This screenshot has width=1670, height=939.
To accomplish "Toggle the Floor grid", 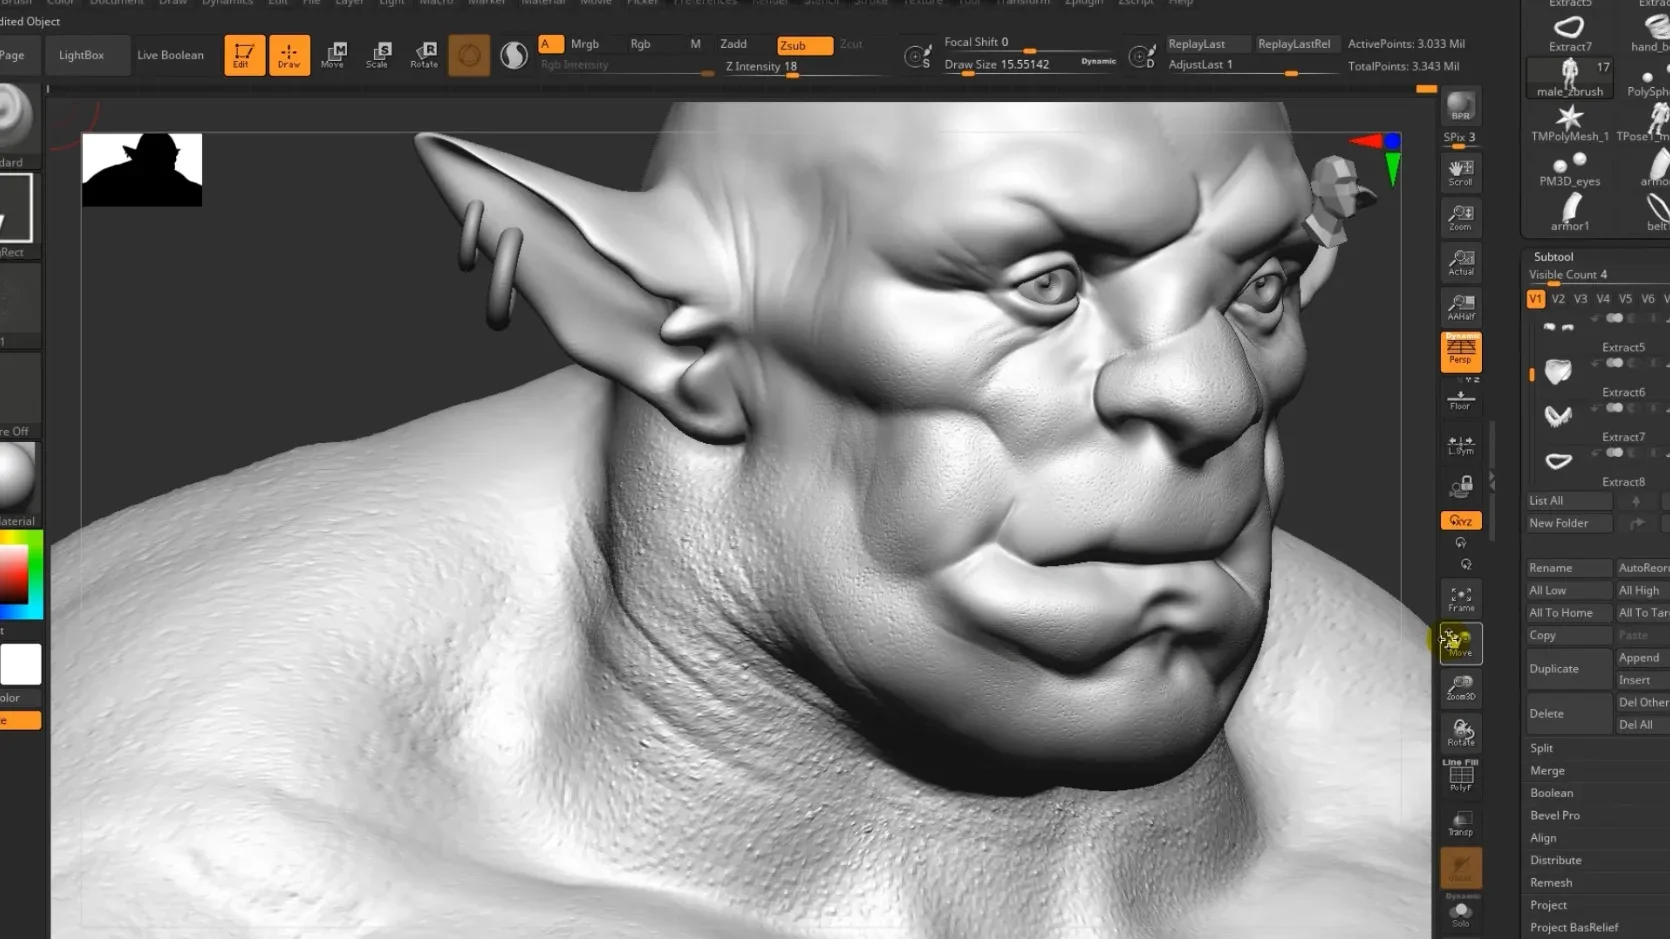I will point(1461,400).
